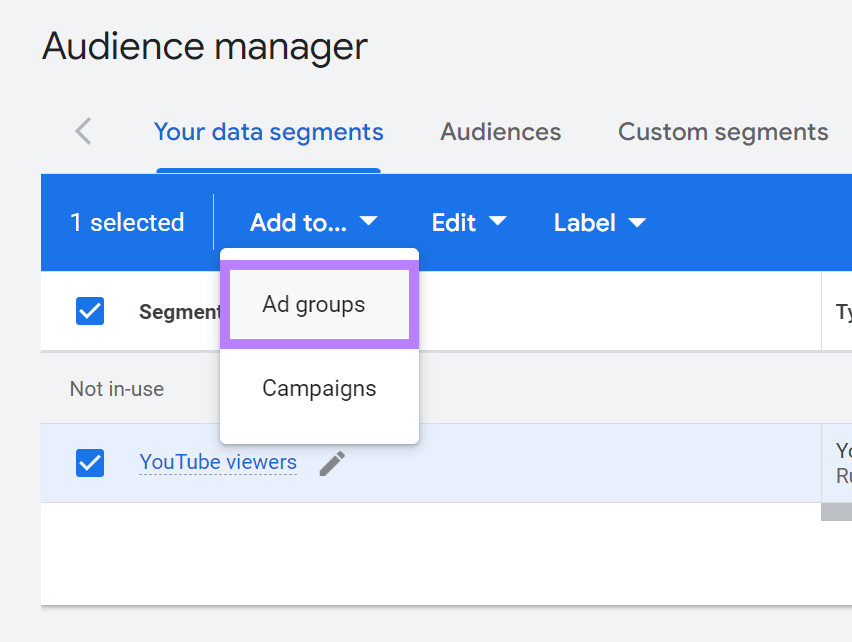Uncheck the select-all checkbox in the header
Image resolution: width=852 pixels, height=642 pixels.
pos(90,311)
